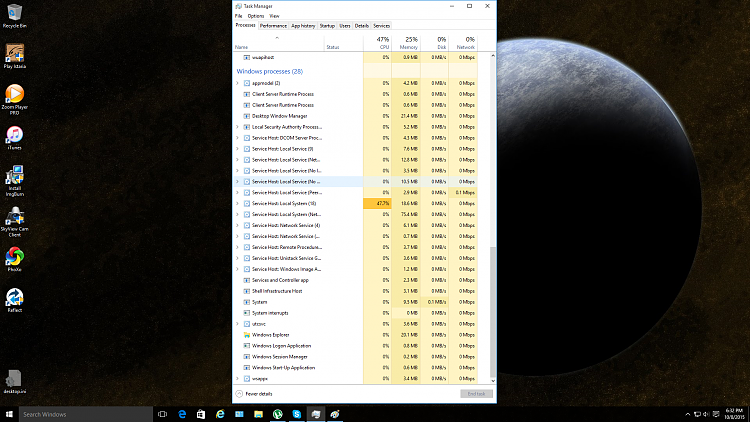
Task: Open the Install ImgBurn desktop icon
Action: 14,181
